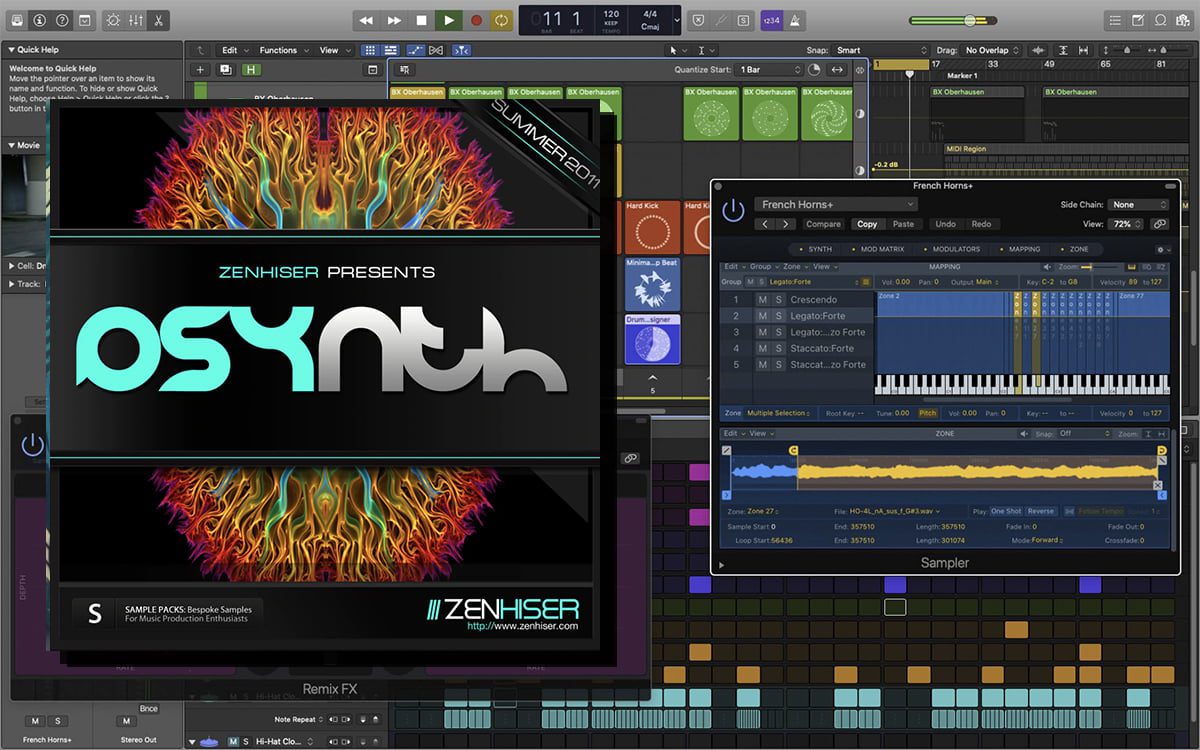Click the Rewind transport button

367,20
